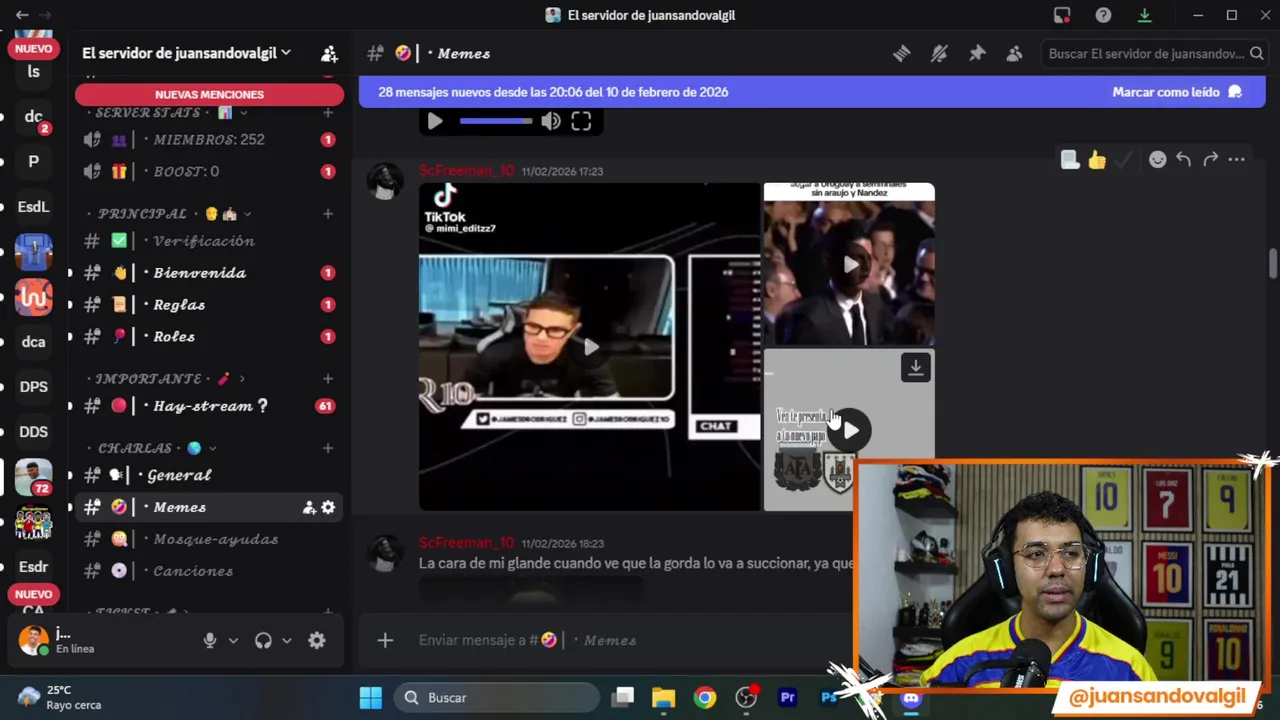This screenshot has width=1280, height=720.
Task: Toggle fullscreen on the media player
Action: pyautogui.click(x=581, y=121)
